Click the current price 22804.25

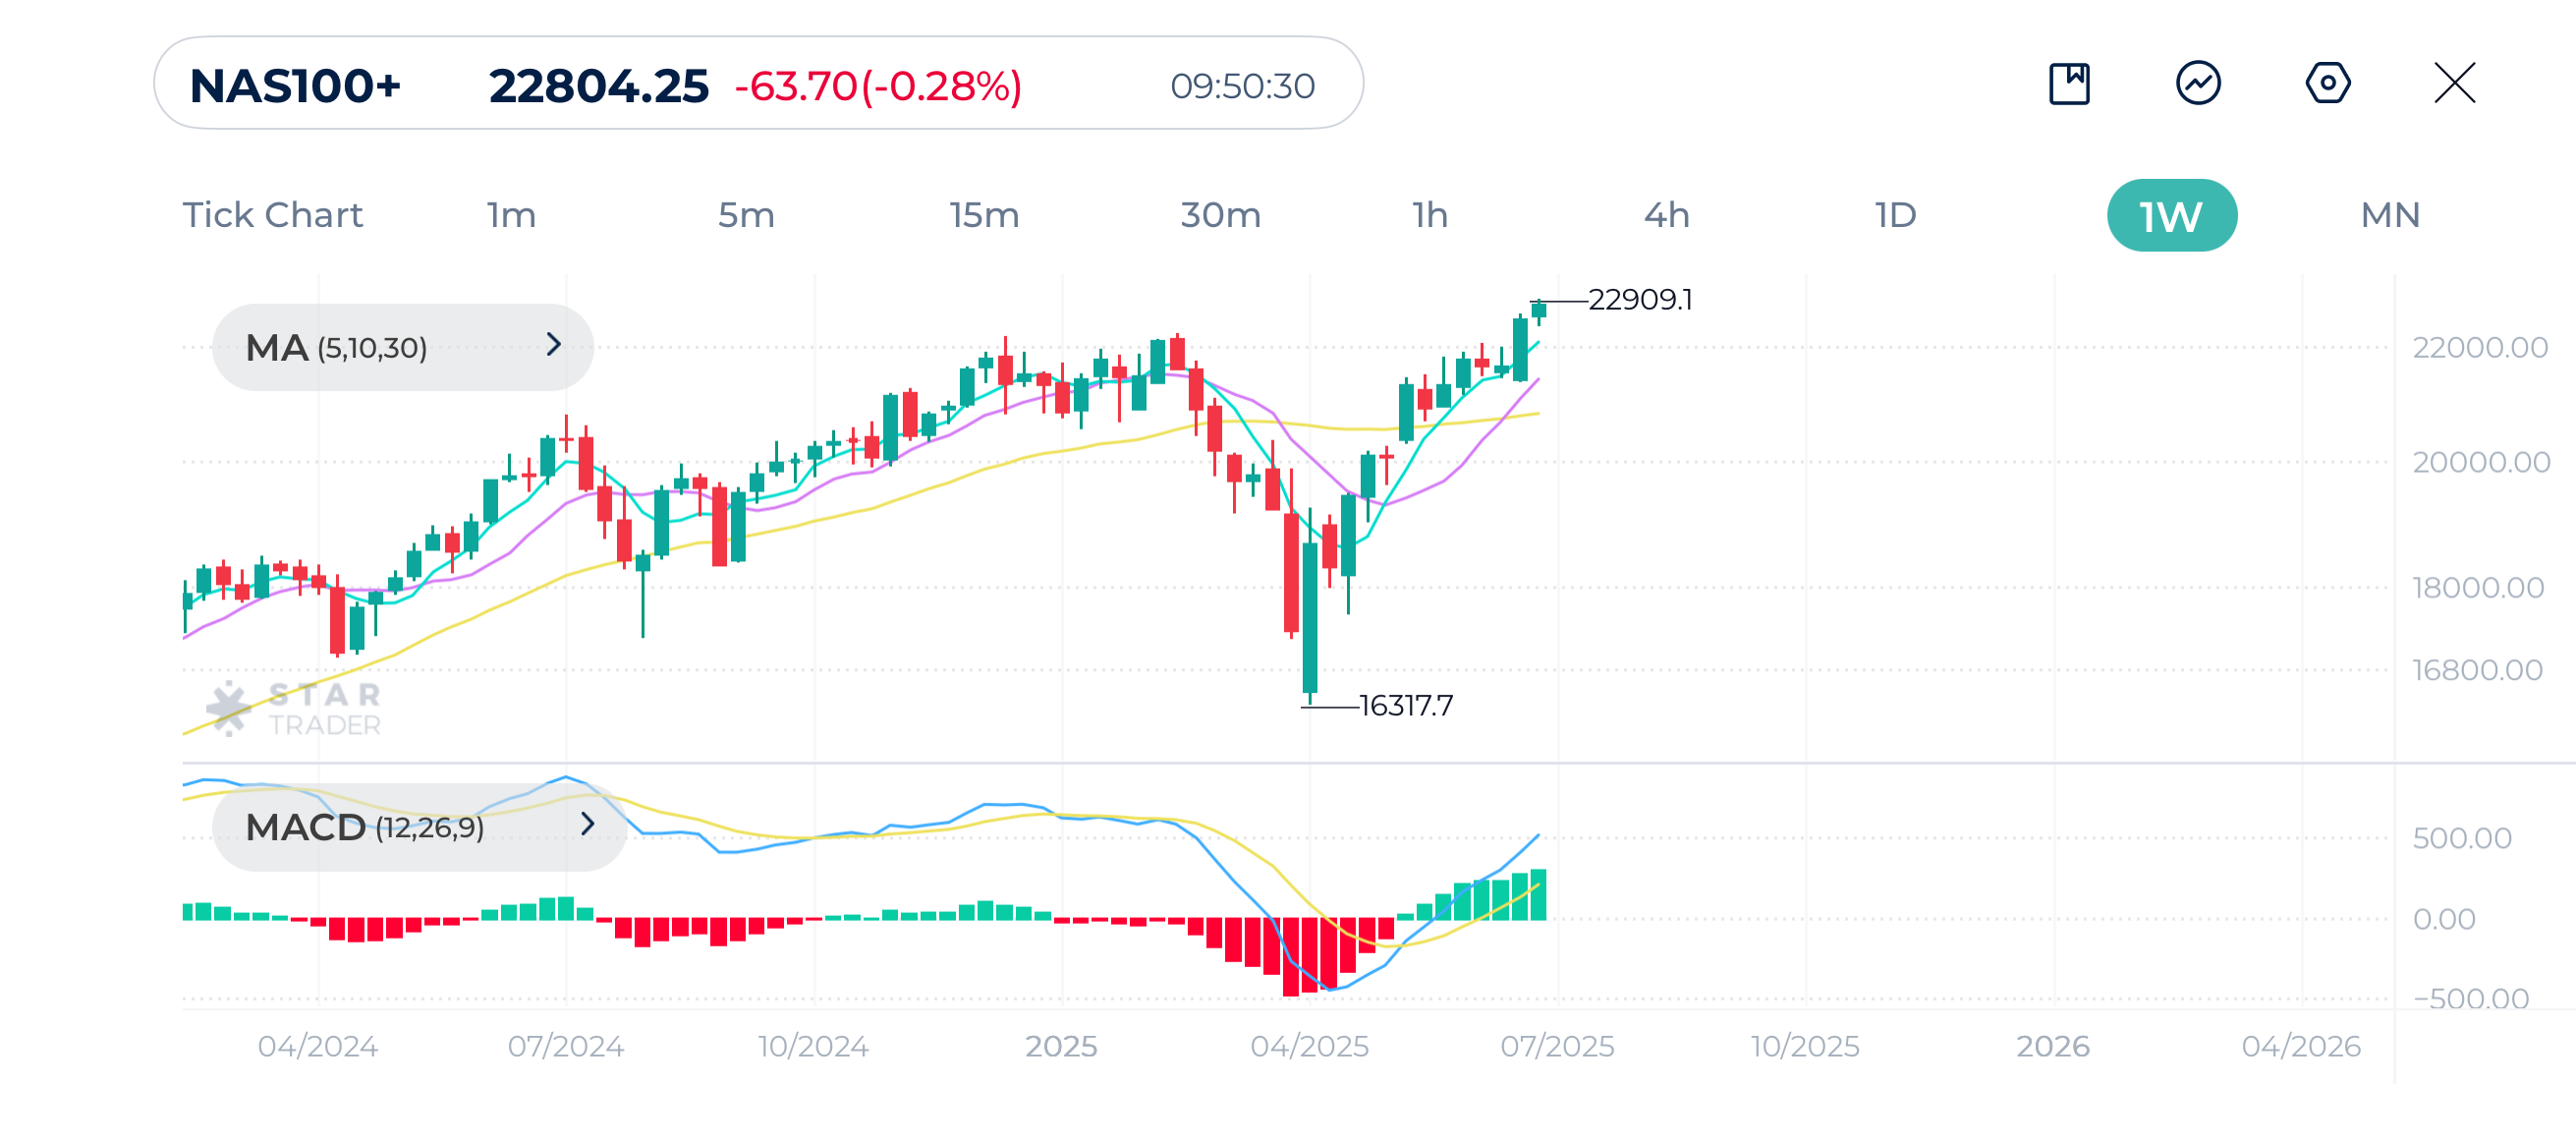[597, 86]
